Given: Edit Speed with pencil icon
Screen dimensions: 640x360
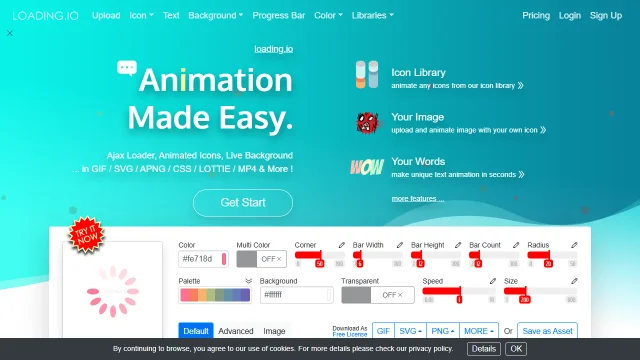Looking at the screenshot, I should (x=493, y=281).
